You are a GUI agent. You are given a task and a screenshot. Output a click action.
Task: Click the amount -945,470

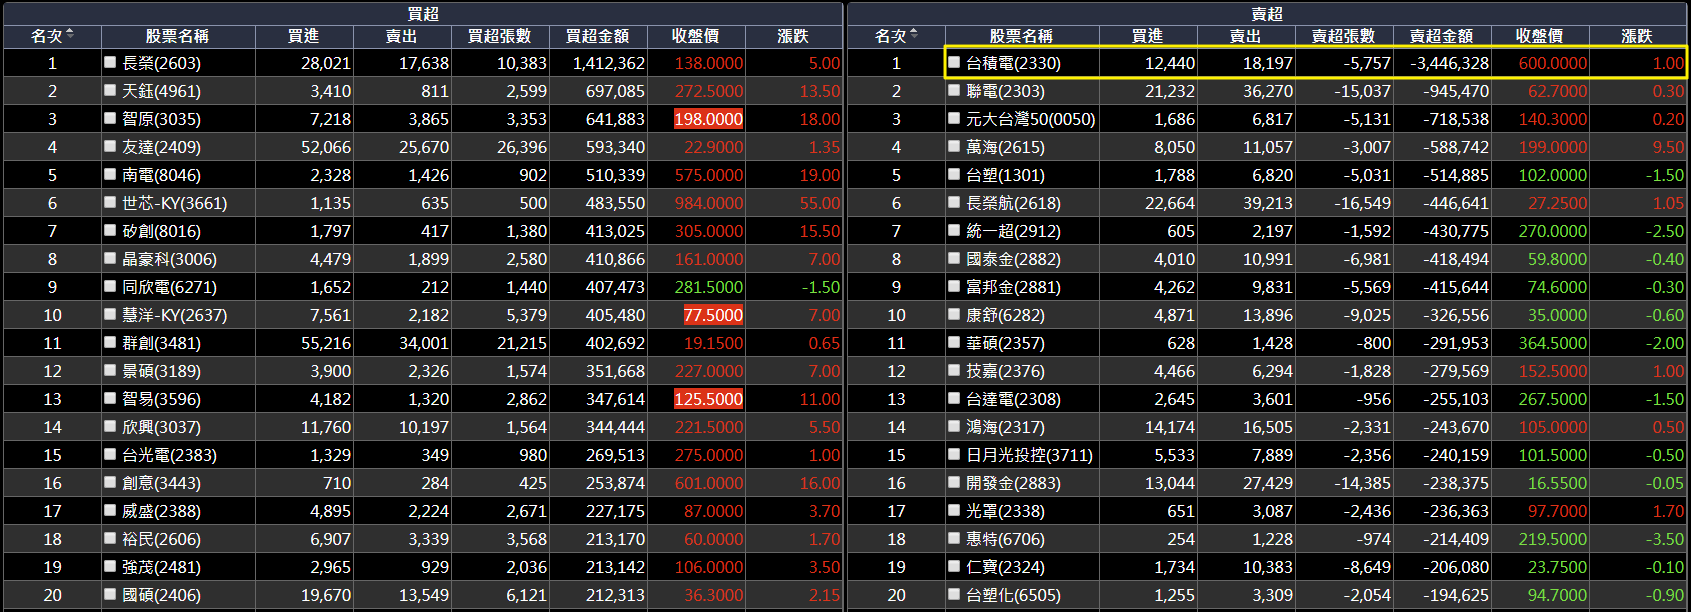(x=1458, y=91)
